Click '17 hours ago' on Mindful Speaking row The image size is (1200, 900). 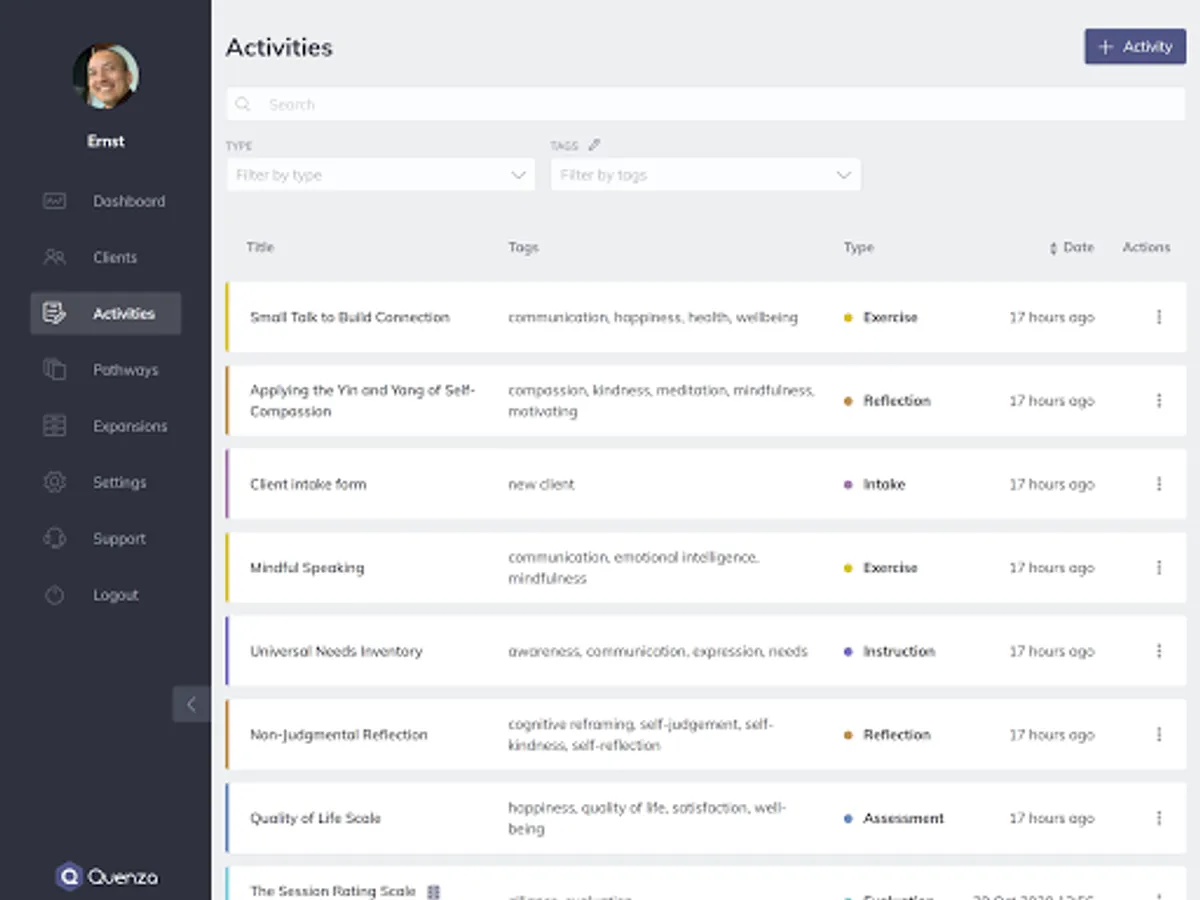pos(1051,568)
